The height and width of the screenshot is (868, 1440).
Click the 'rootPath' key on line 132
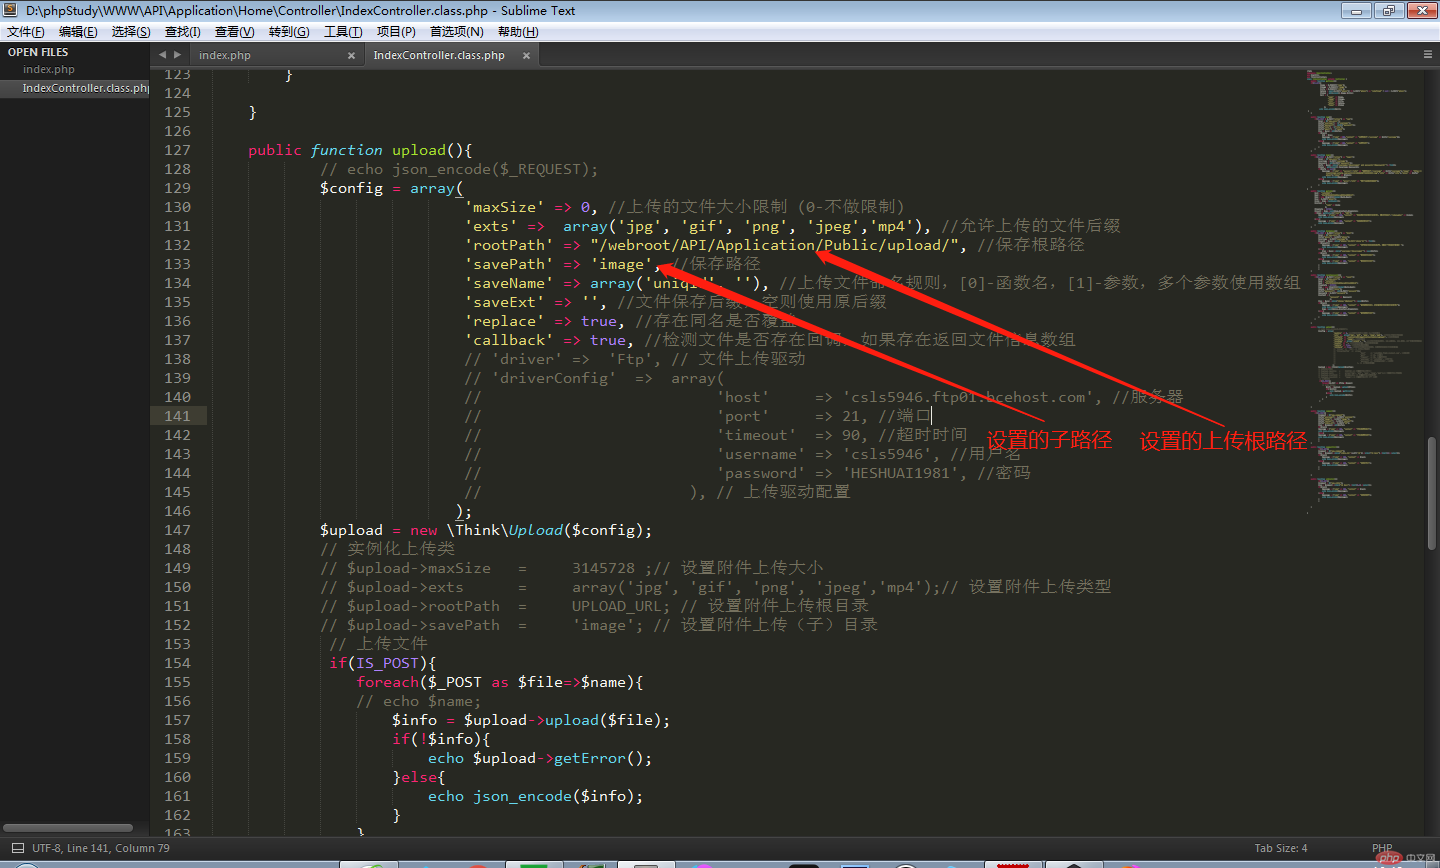point(509,245)
